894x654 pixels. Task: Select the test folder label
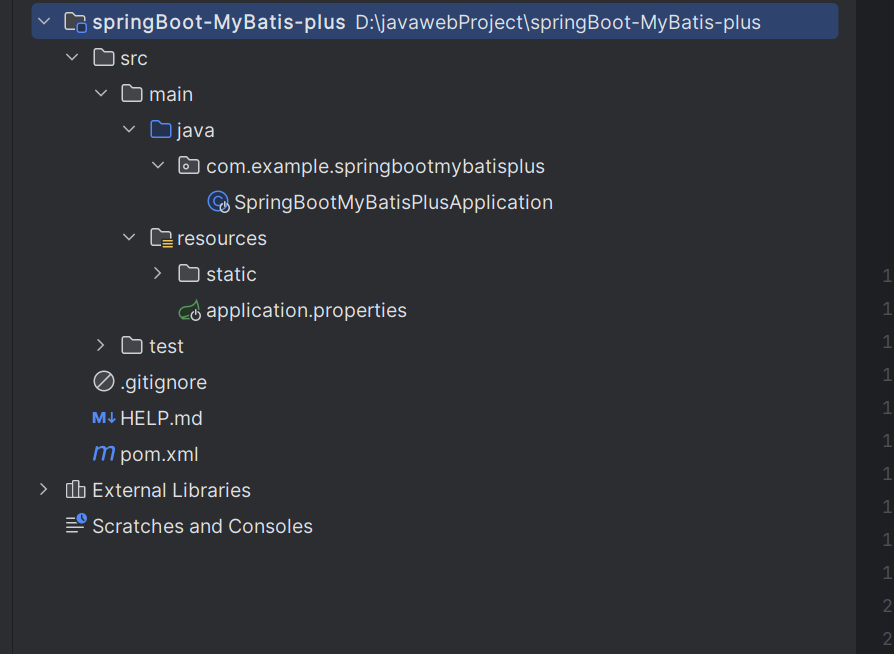166,346
